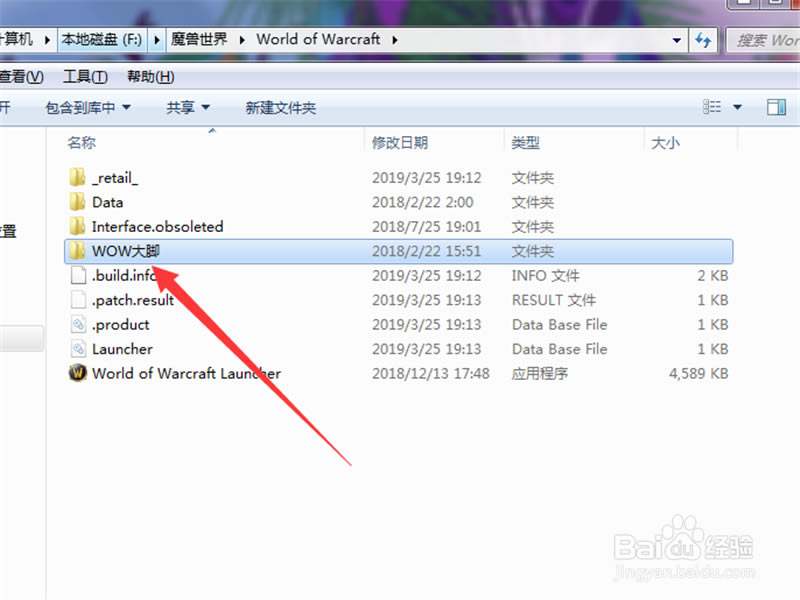Sort files by 名称 column header
Image resolution: width=800 pixels, height=600 pixels.
click(82, 143)
